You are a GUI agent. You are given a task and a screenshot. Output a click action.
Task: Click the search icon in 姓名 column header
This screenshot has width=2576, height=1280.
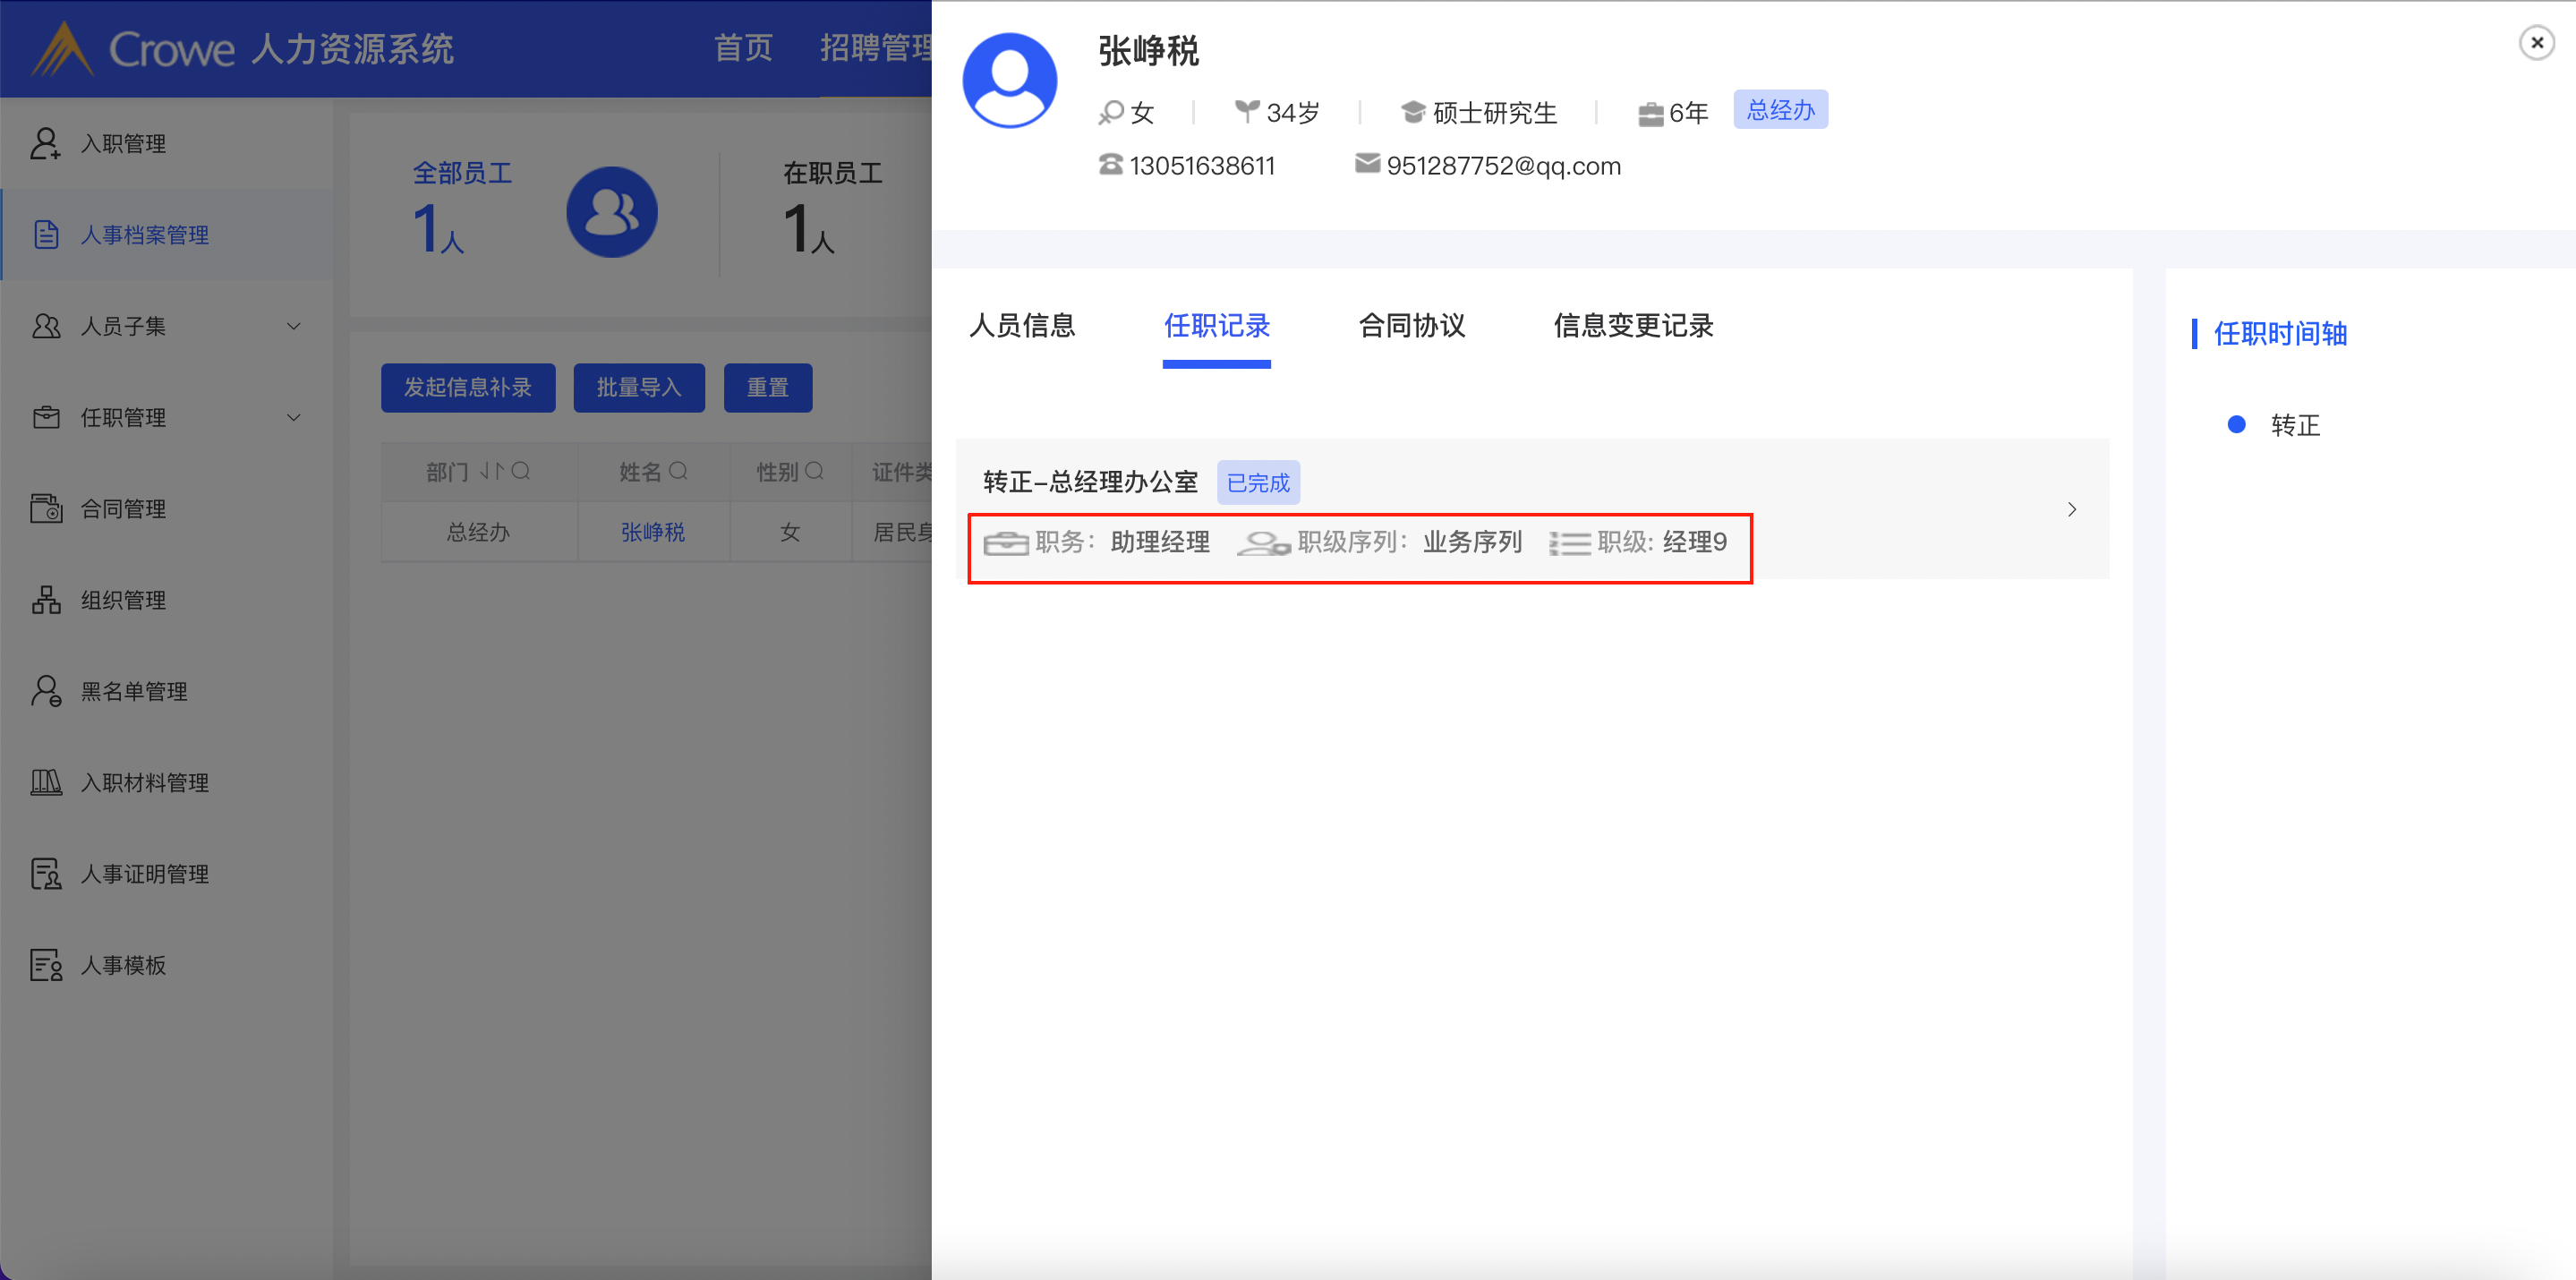tap(678, 471)
